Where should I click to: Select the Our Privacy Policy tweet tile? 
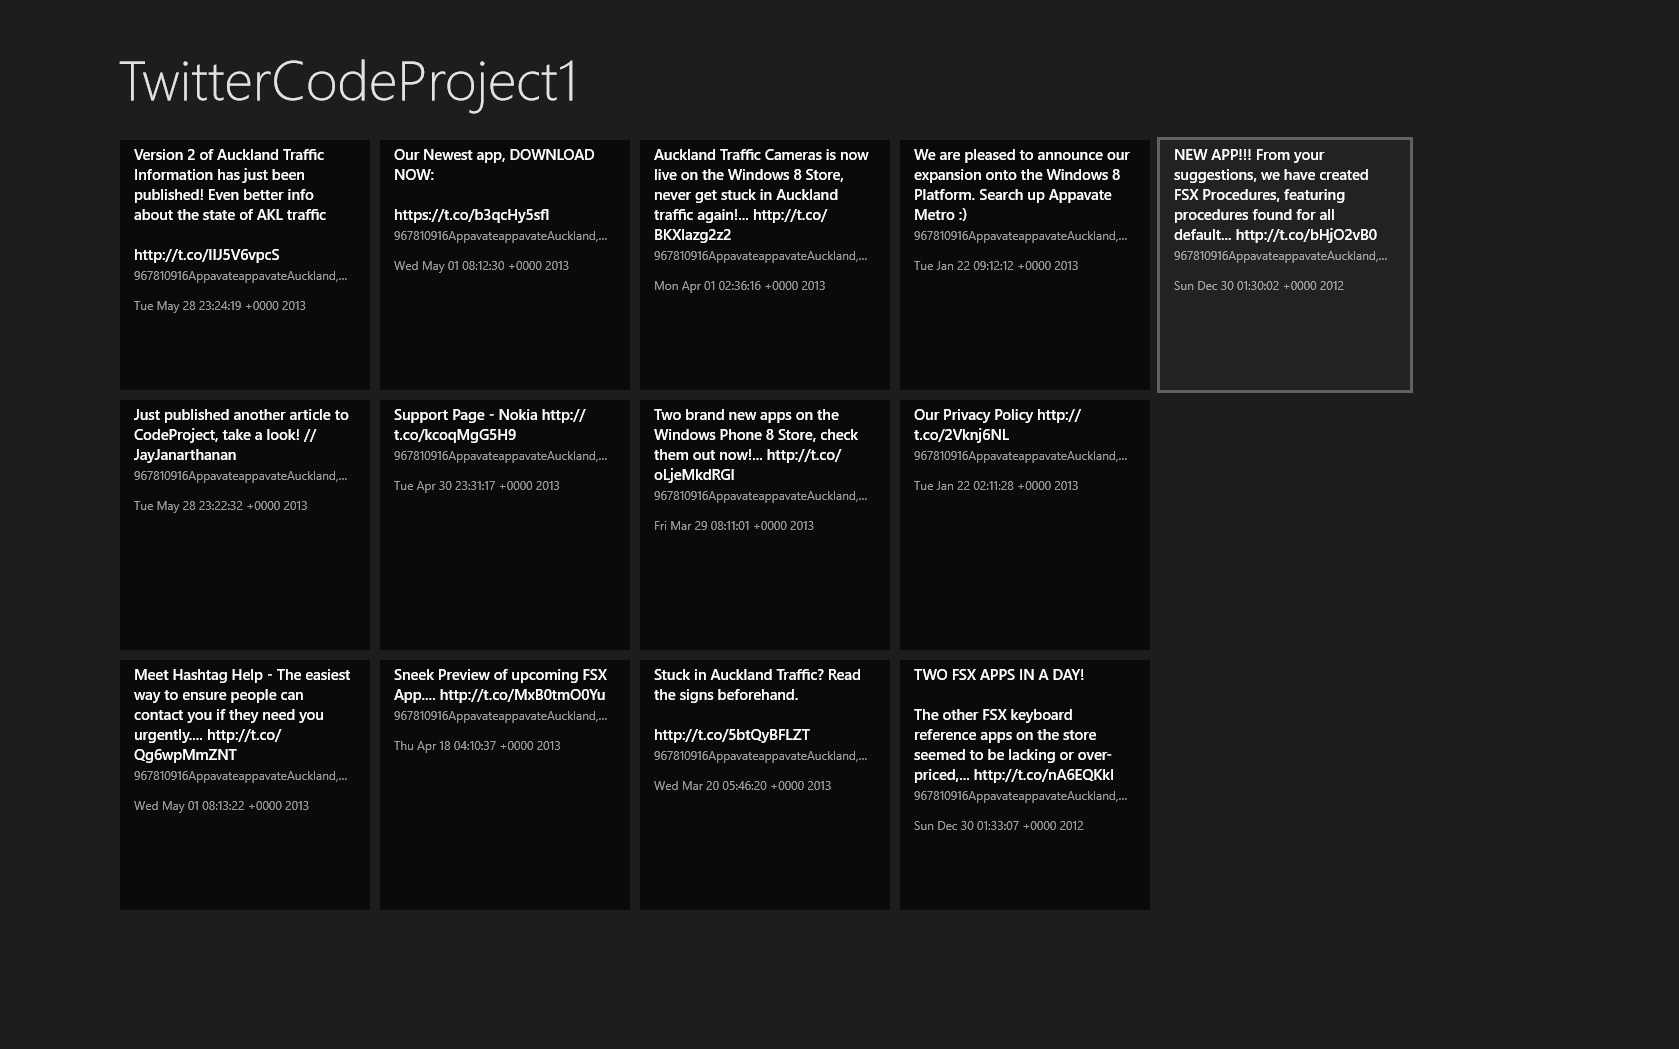[x=1025, y=525]
